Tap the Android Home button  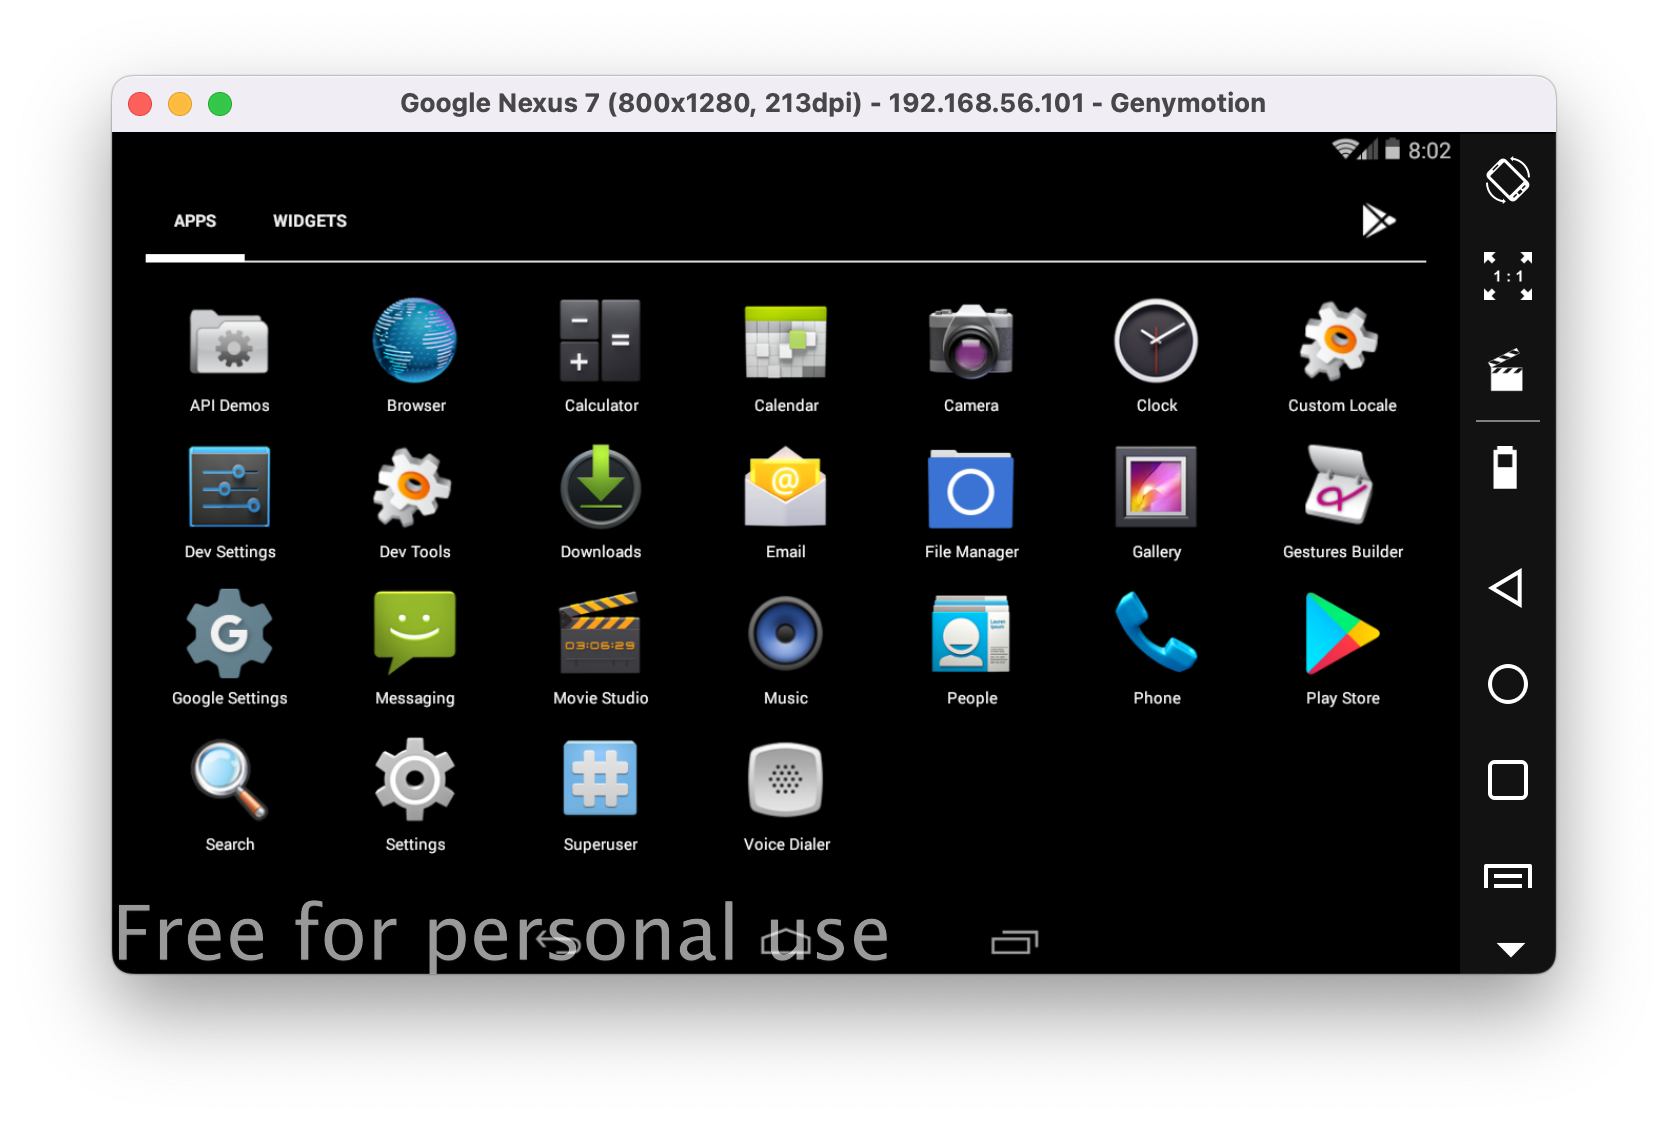pyautogui.click(x=1507, y=685)
